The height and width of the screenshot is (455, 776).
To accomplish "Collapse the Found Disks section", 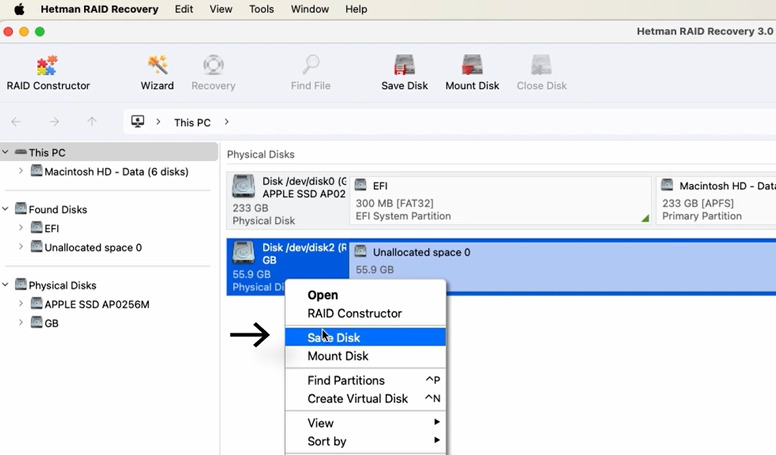I will tap(5, 209).
